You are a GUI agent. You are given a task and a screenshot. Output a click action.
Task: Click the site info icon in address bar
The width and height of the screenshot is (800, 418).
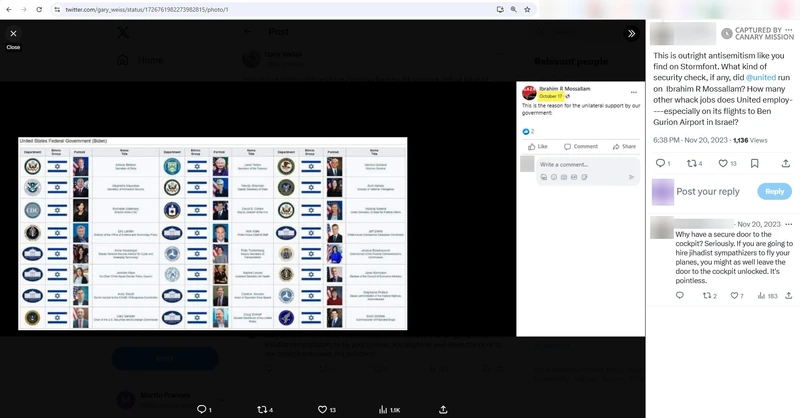pyautogui.click(x=57, y=9)
